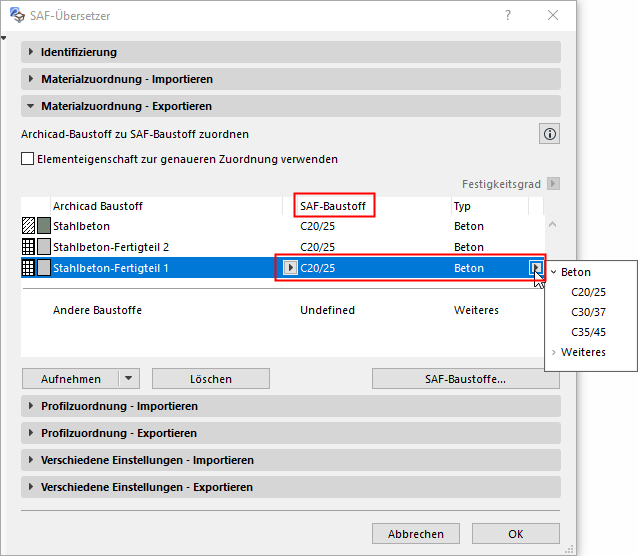Viewport: 638px width, 556px height.
Task: Open the SAF-Baustoffe... dialog button
Action: point(465,379)
